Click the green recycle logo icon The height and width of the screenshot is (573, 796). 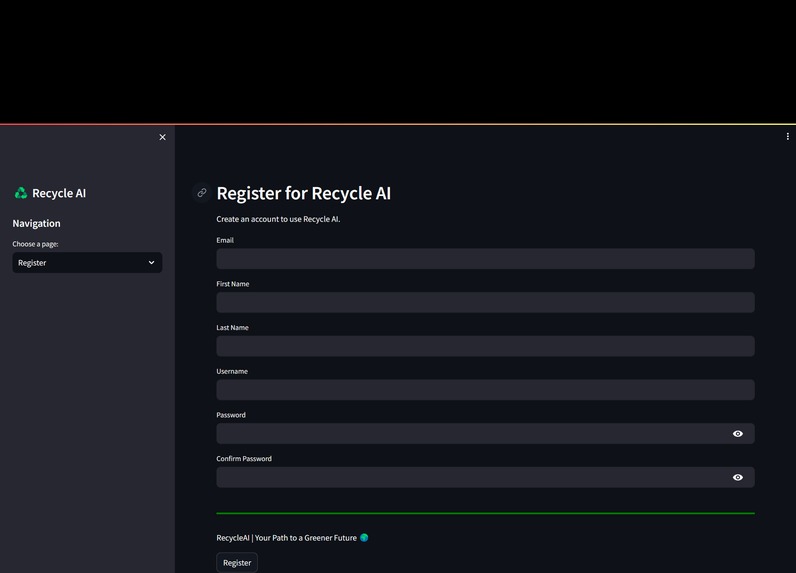tap(21, 193)
